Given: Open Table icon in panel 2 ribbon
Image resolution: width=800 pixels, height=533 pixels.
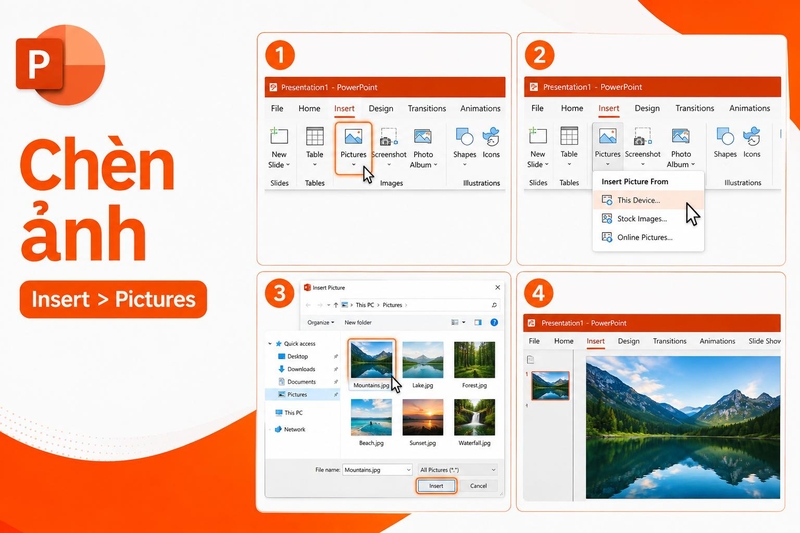Looking at the screenshot, I should [x=569, y=136].
